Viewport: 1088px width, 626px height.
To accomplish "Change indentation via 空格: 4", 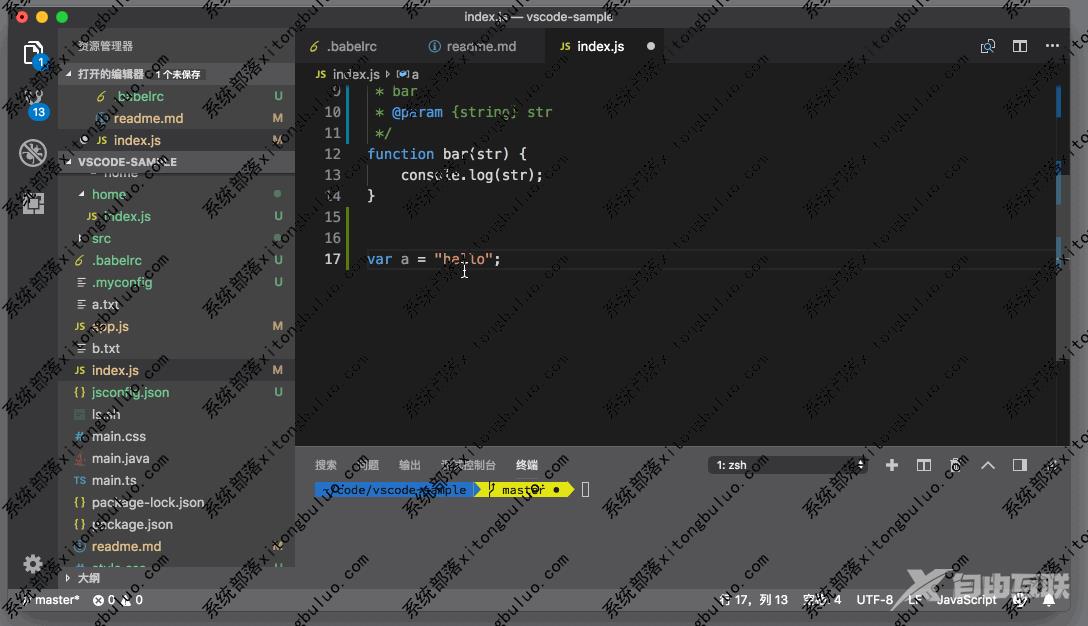I will click(822, 600).
